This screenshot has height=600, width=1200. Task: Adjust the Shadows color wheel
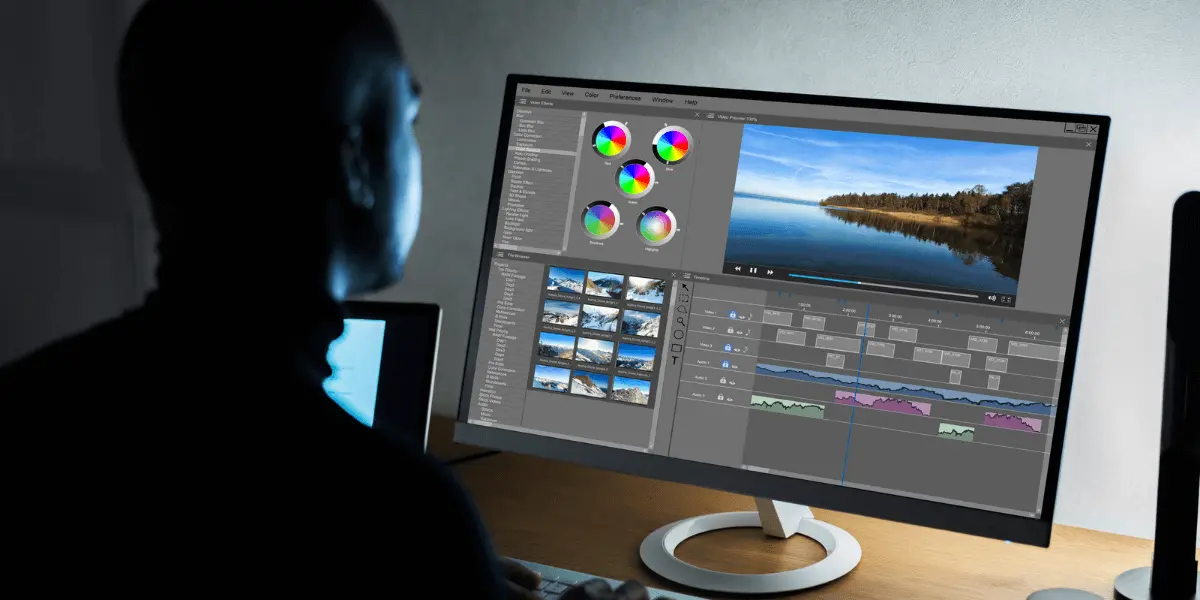click(600, 222)
